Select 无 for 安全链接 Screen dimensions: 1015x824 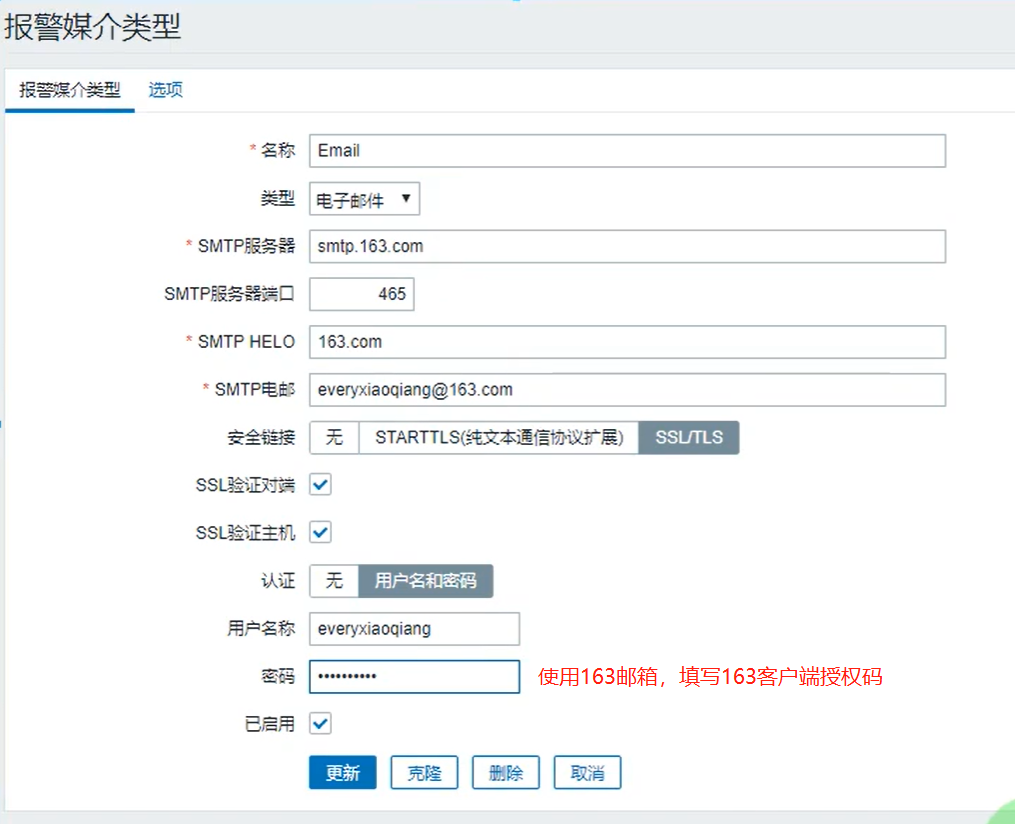pos(334,438)
